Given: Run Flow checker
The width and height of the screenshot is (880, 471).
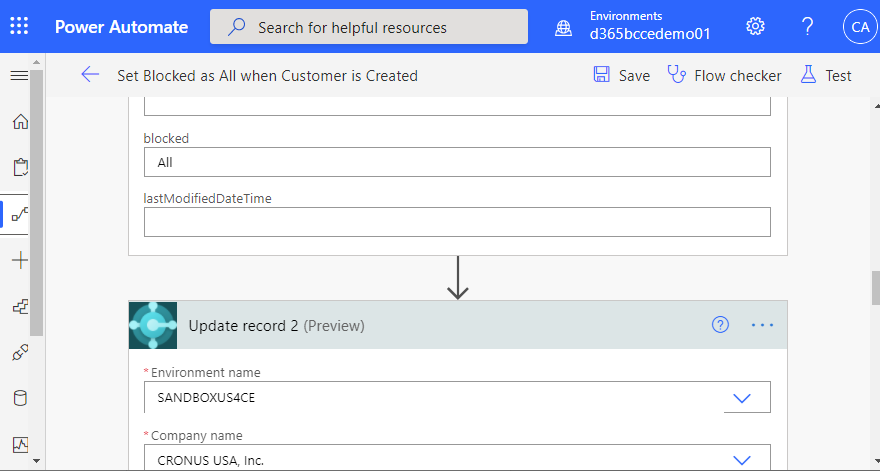Looking at the screenshot, I should pyautogui.click(x=725, y=76).
